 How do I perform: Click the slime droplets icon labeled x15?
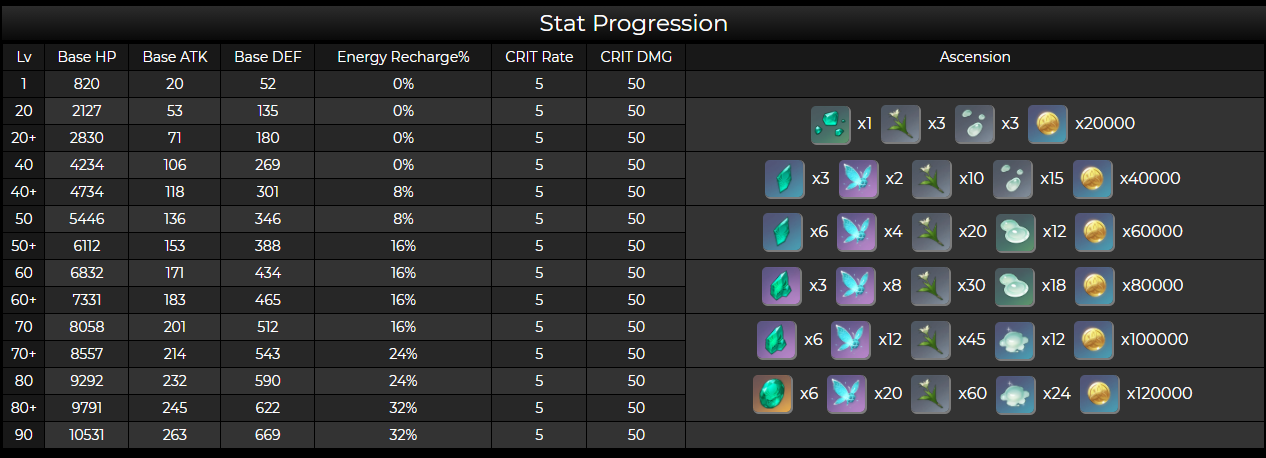(x=1012, y=178)
